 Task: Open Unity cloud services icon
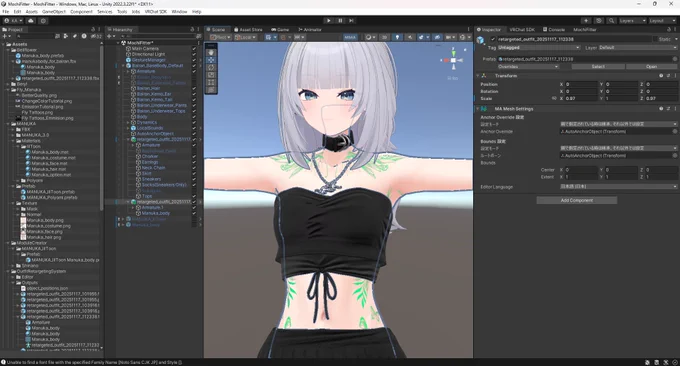[x=31, y=21]
